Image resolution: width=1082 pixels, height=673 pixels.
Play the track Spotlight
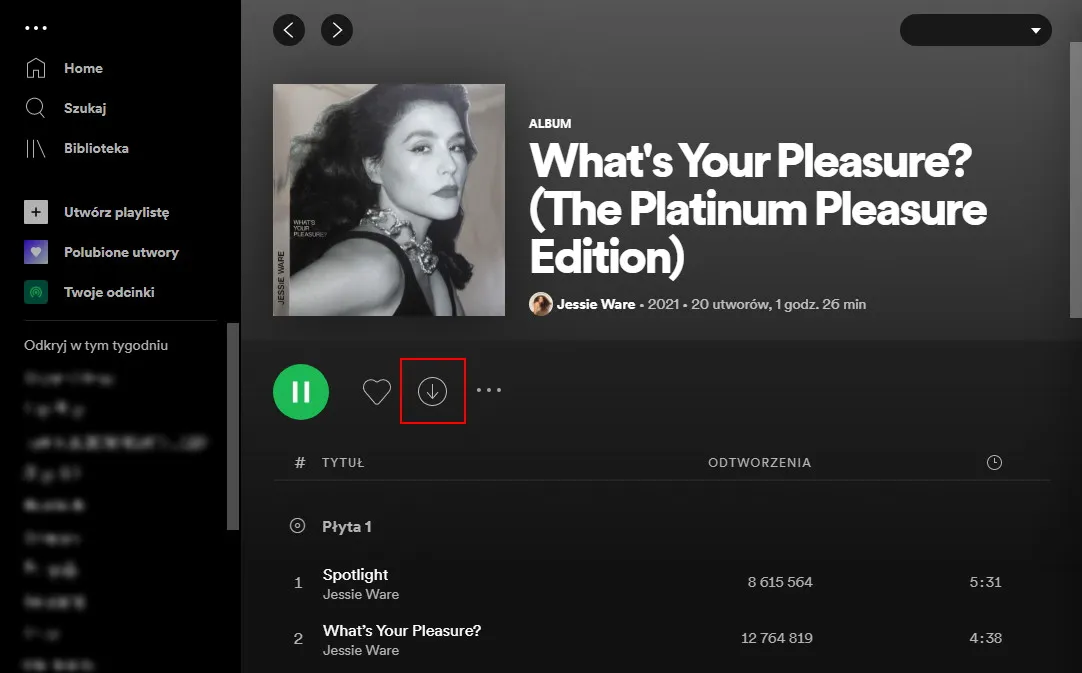click(354, 575)
